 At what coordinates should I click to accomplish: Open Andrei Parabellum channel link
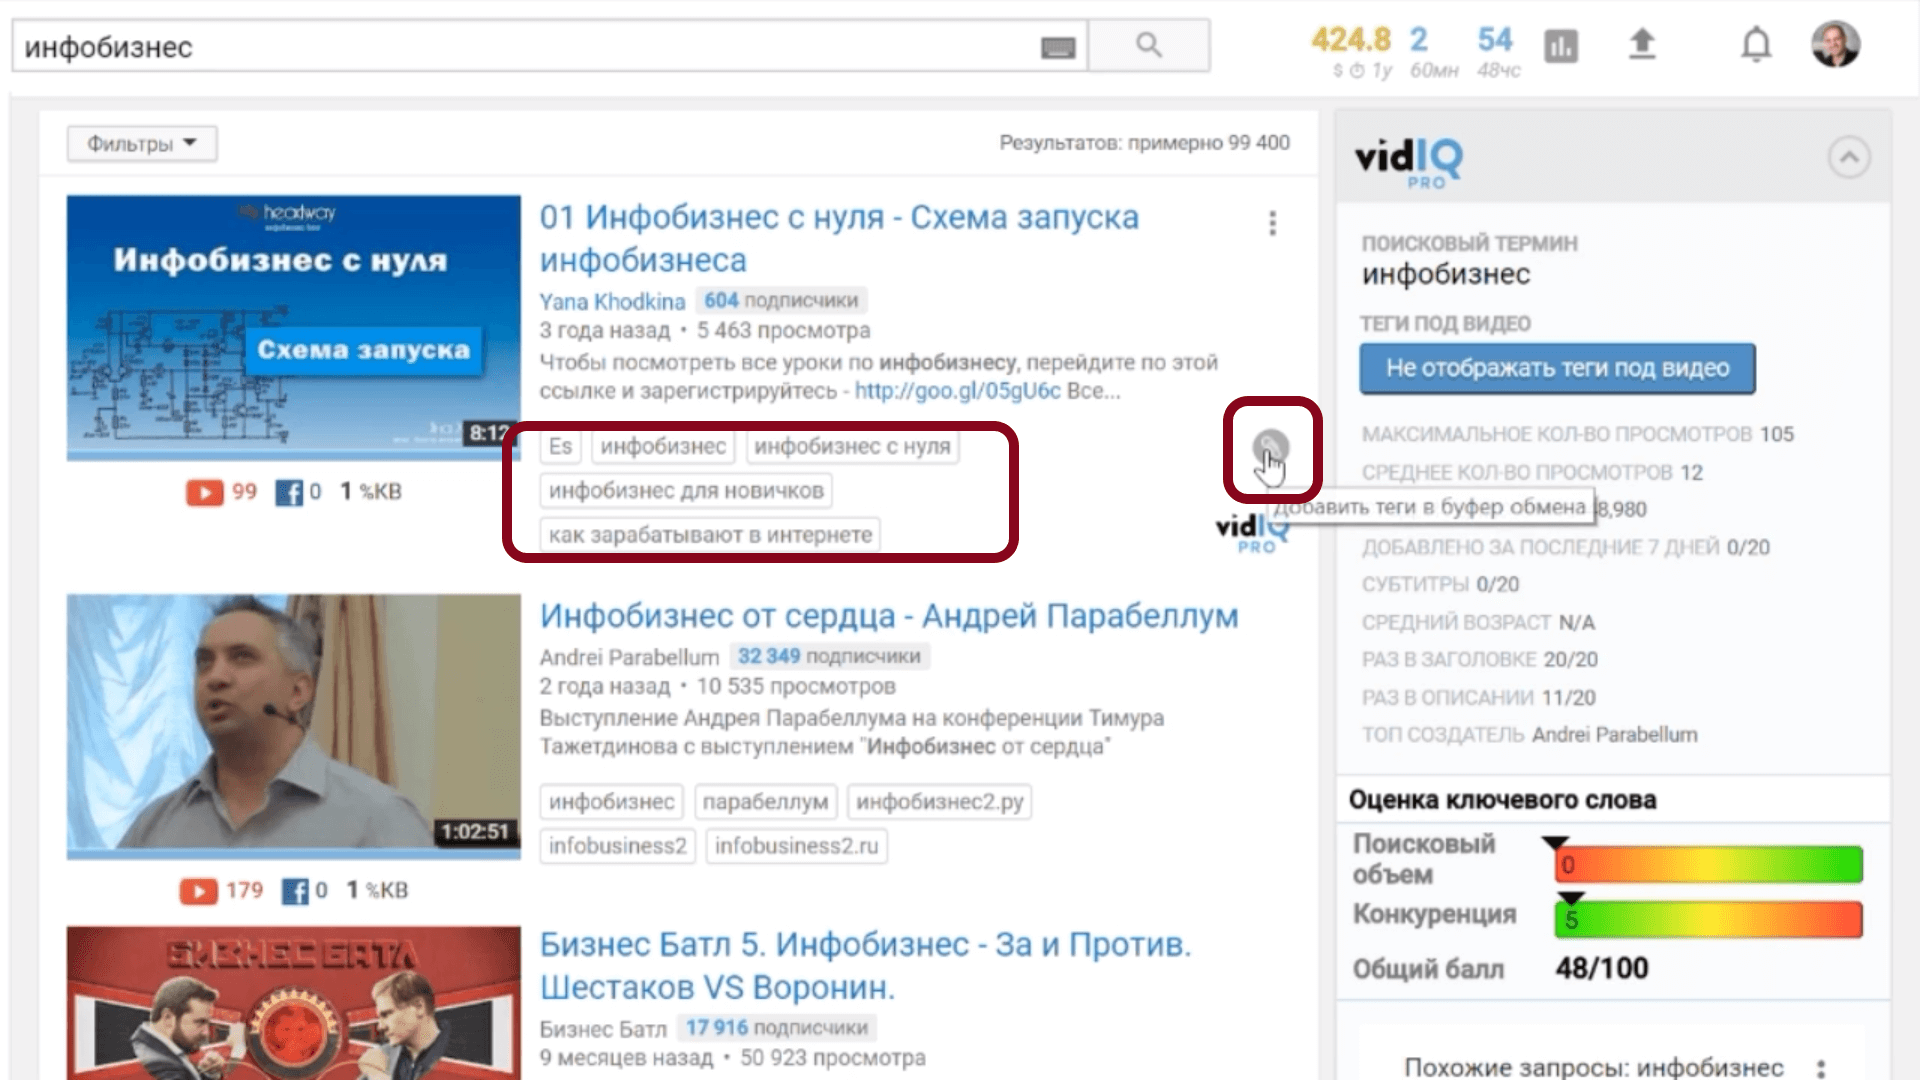(x=629, y=657)
